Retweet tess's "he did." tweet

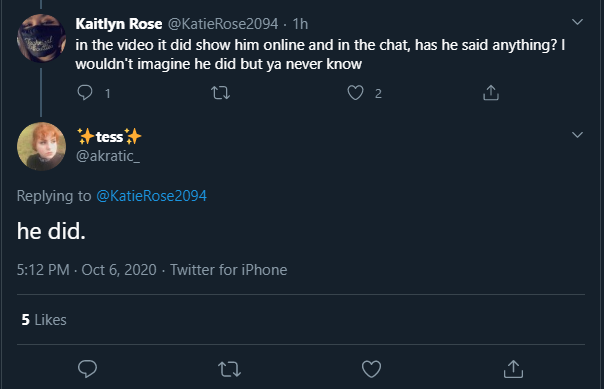(x=230, y=369)
